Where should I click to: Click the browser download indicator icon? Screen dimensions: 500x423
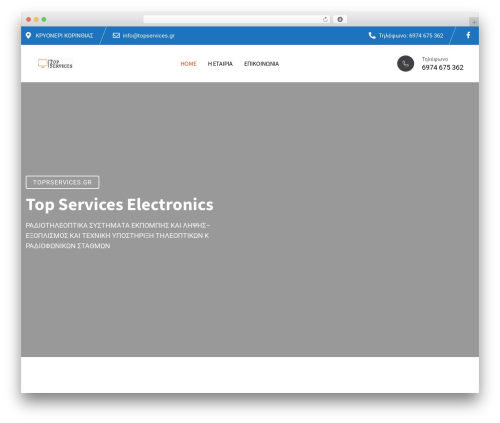[x=340, y=19]
